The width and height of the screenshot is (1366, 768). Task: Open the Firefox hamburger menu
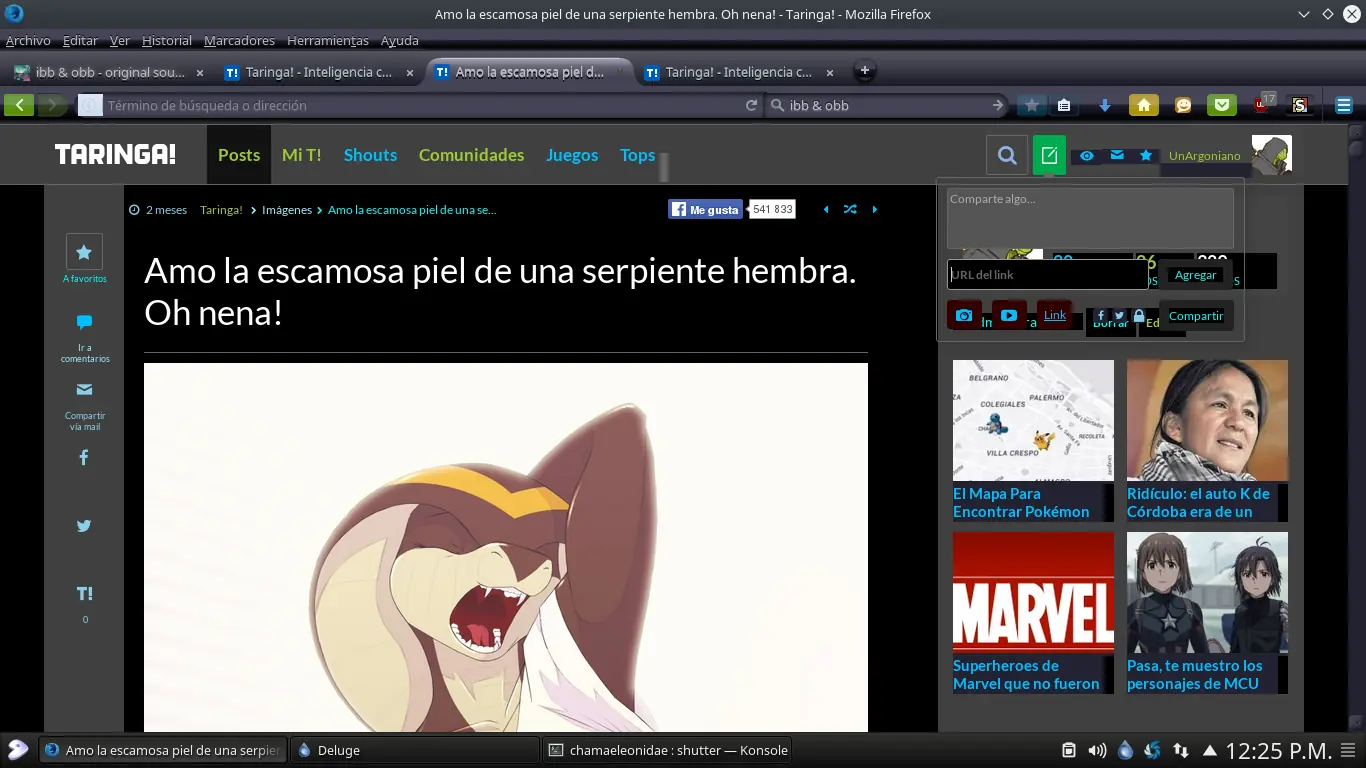coord(1344,105)
